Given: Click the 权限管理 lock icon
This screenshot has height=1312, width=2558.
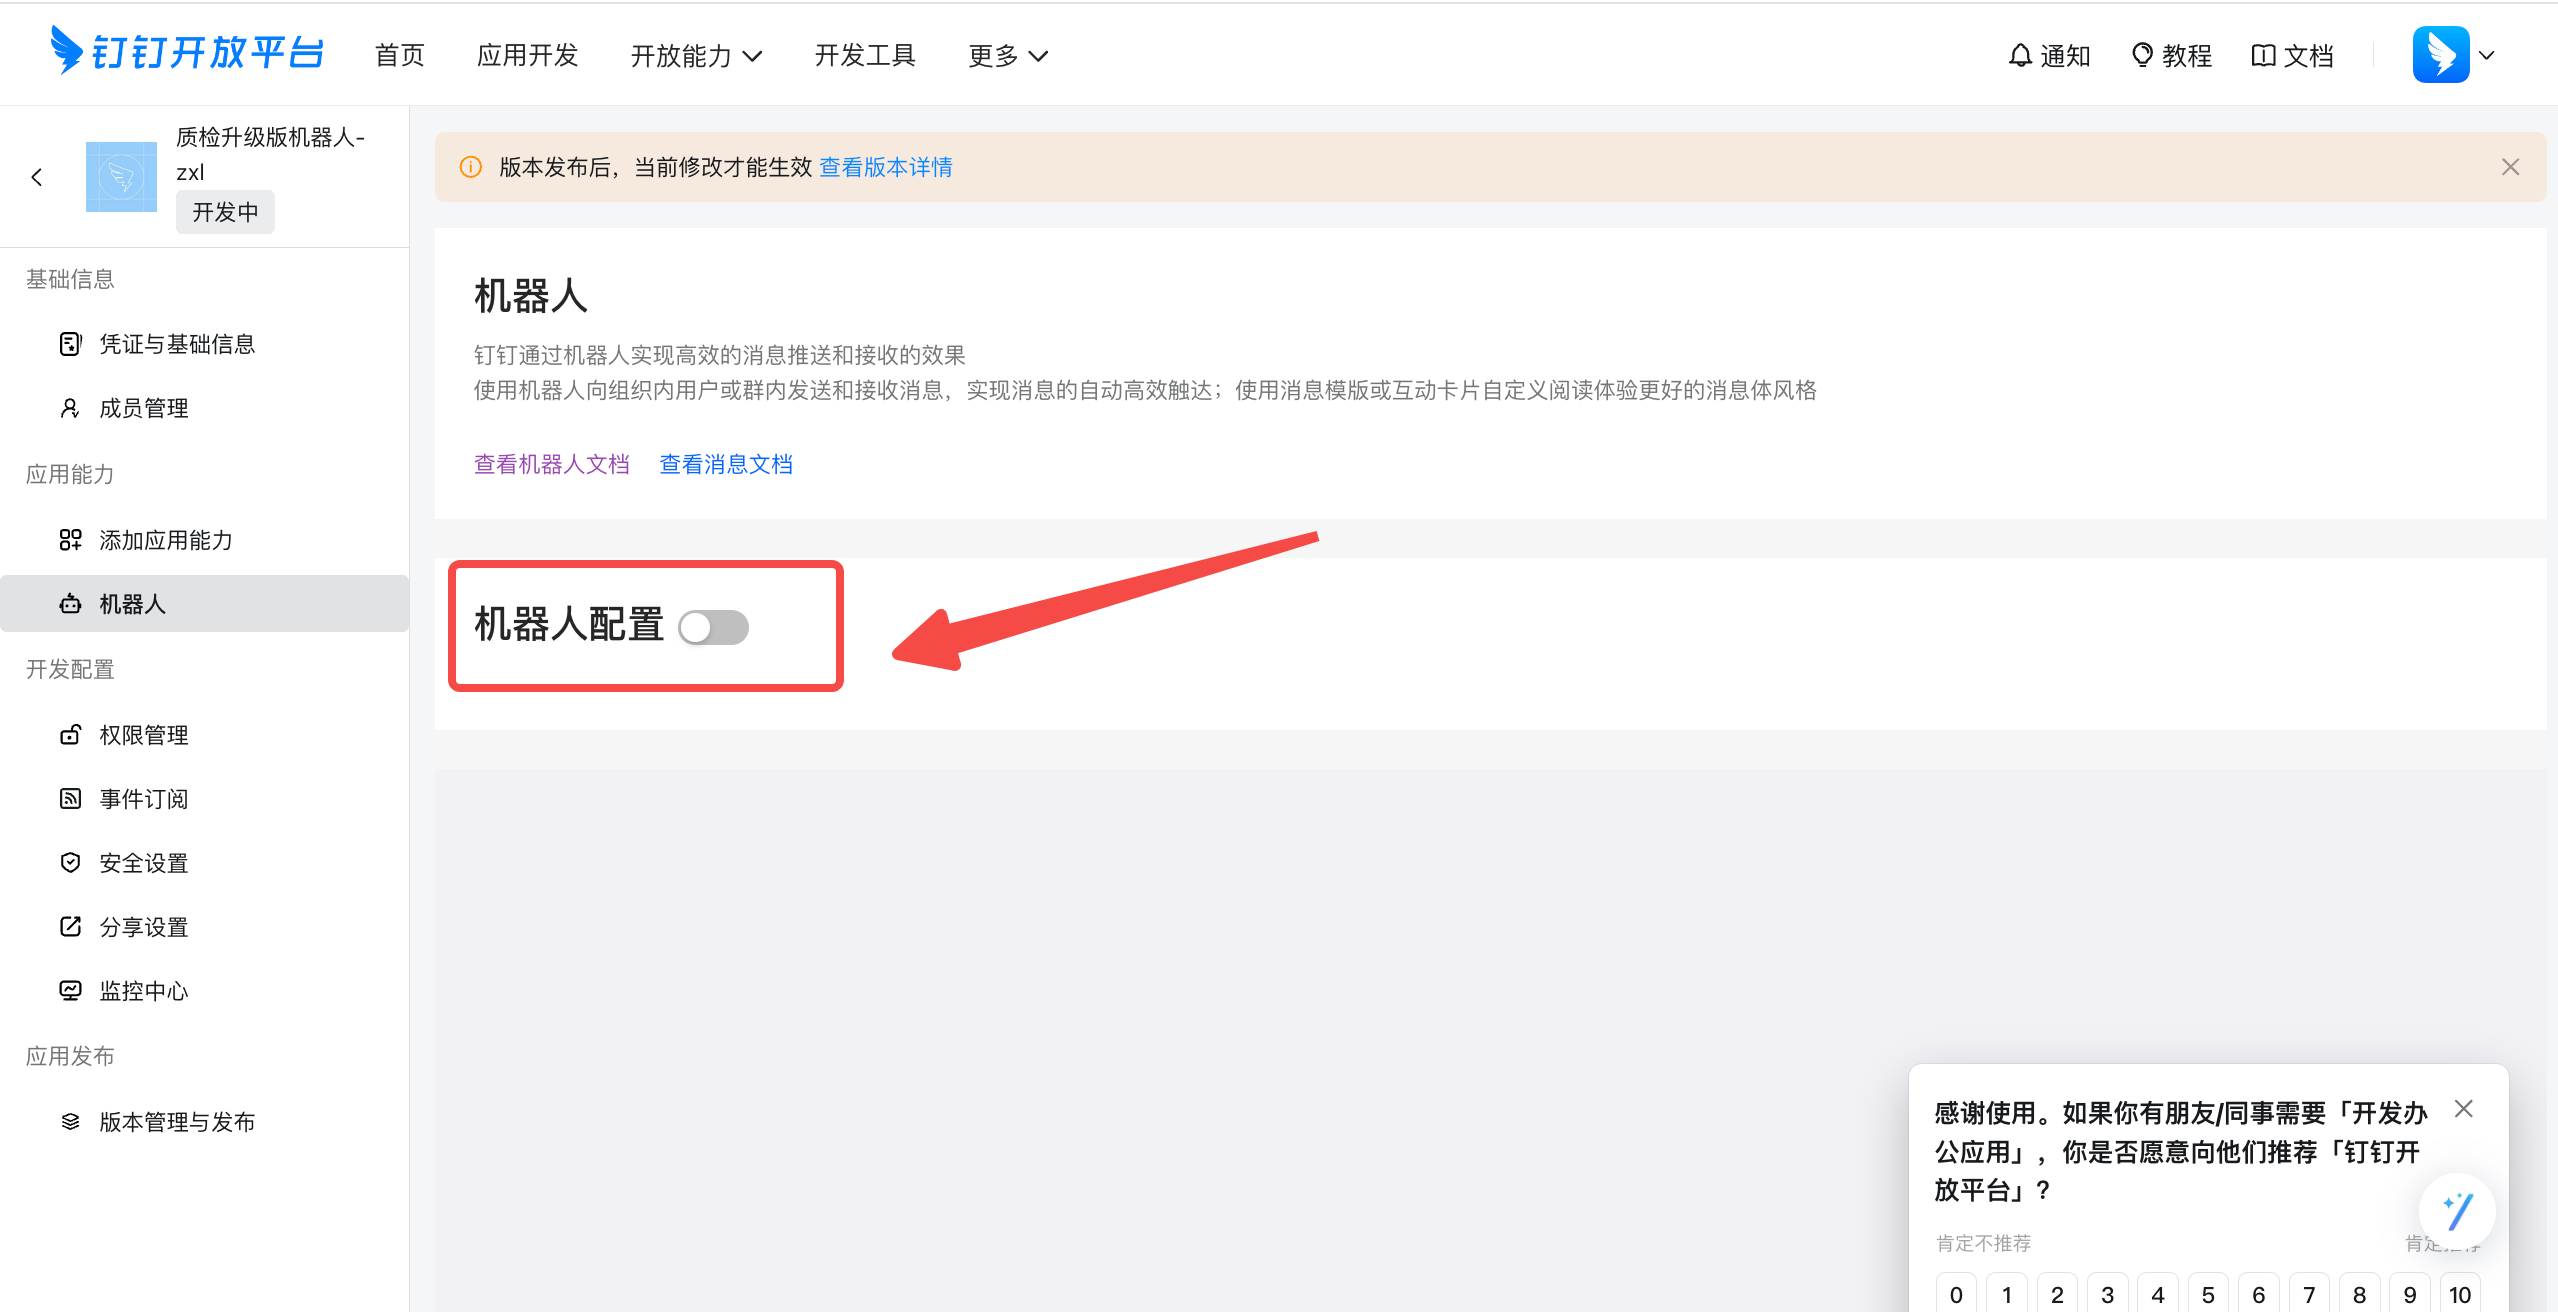Looking at the screenshot, I should pyautogui.click(x=70, y=735).
